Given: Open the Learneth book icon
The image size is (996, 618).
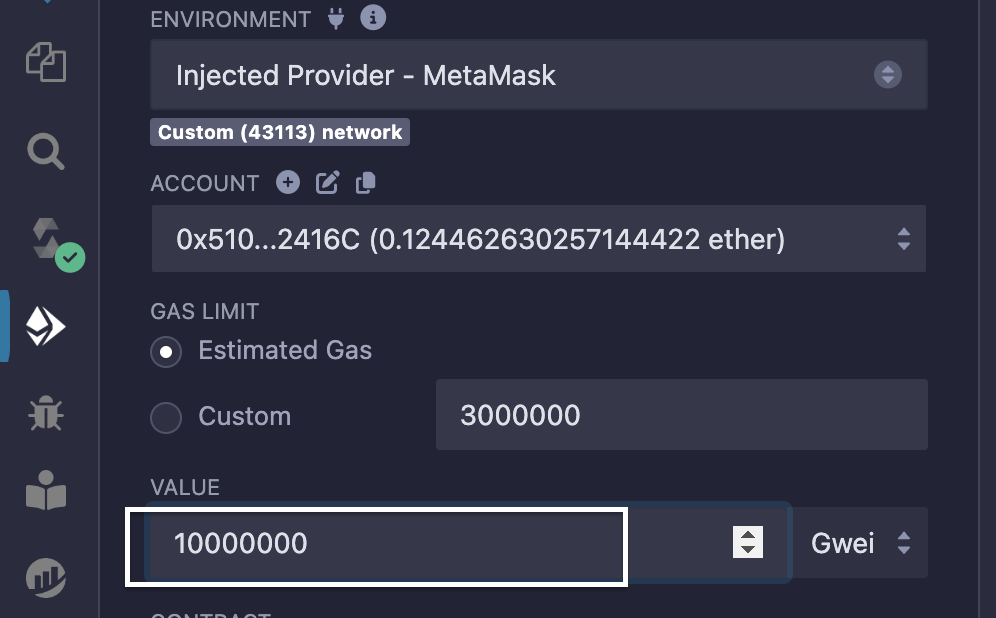Looking at the screenshot, I should tap(46, 493).
